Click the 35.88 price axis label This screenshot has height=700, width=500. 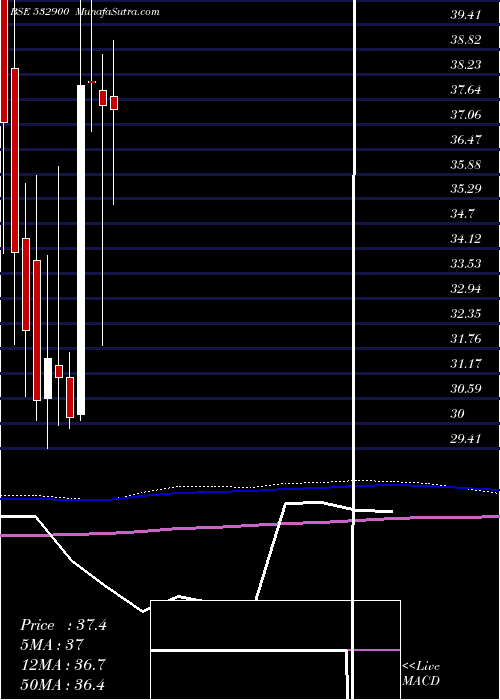click(x=465, y=165)
